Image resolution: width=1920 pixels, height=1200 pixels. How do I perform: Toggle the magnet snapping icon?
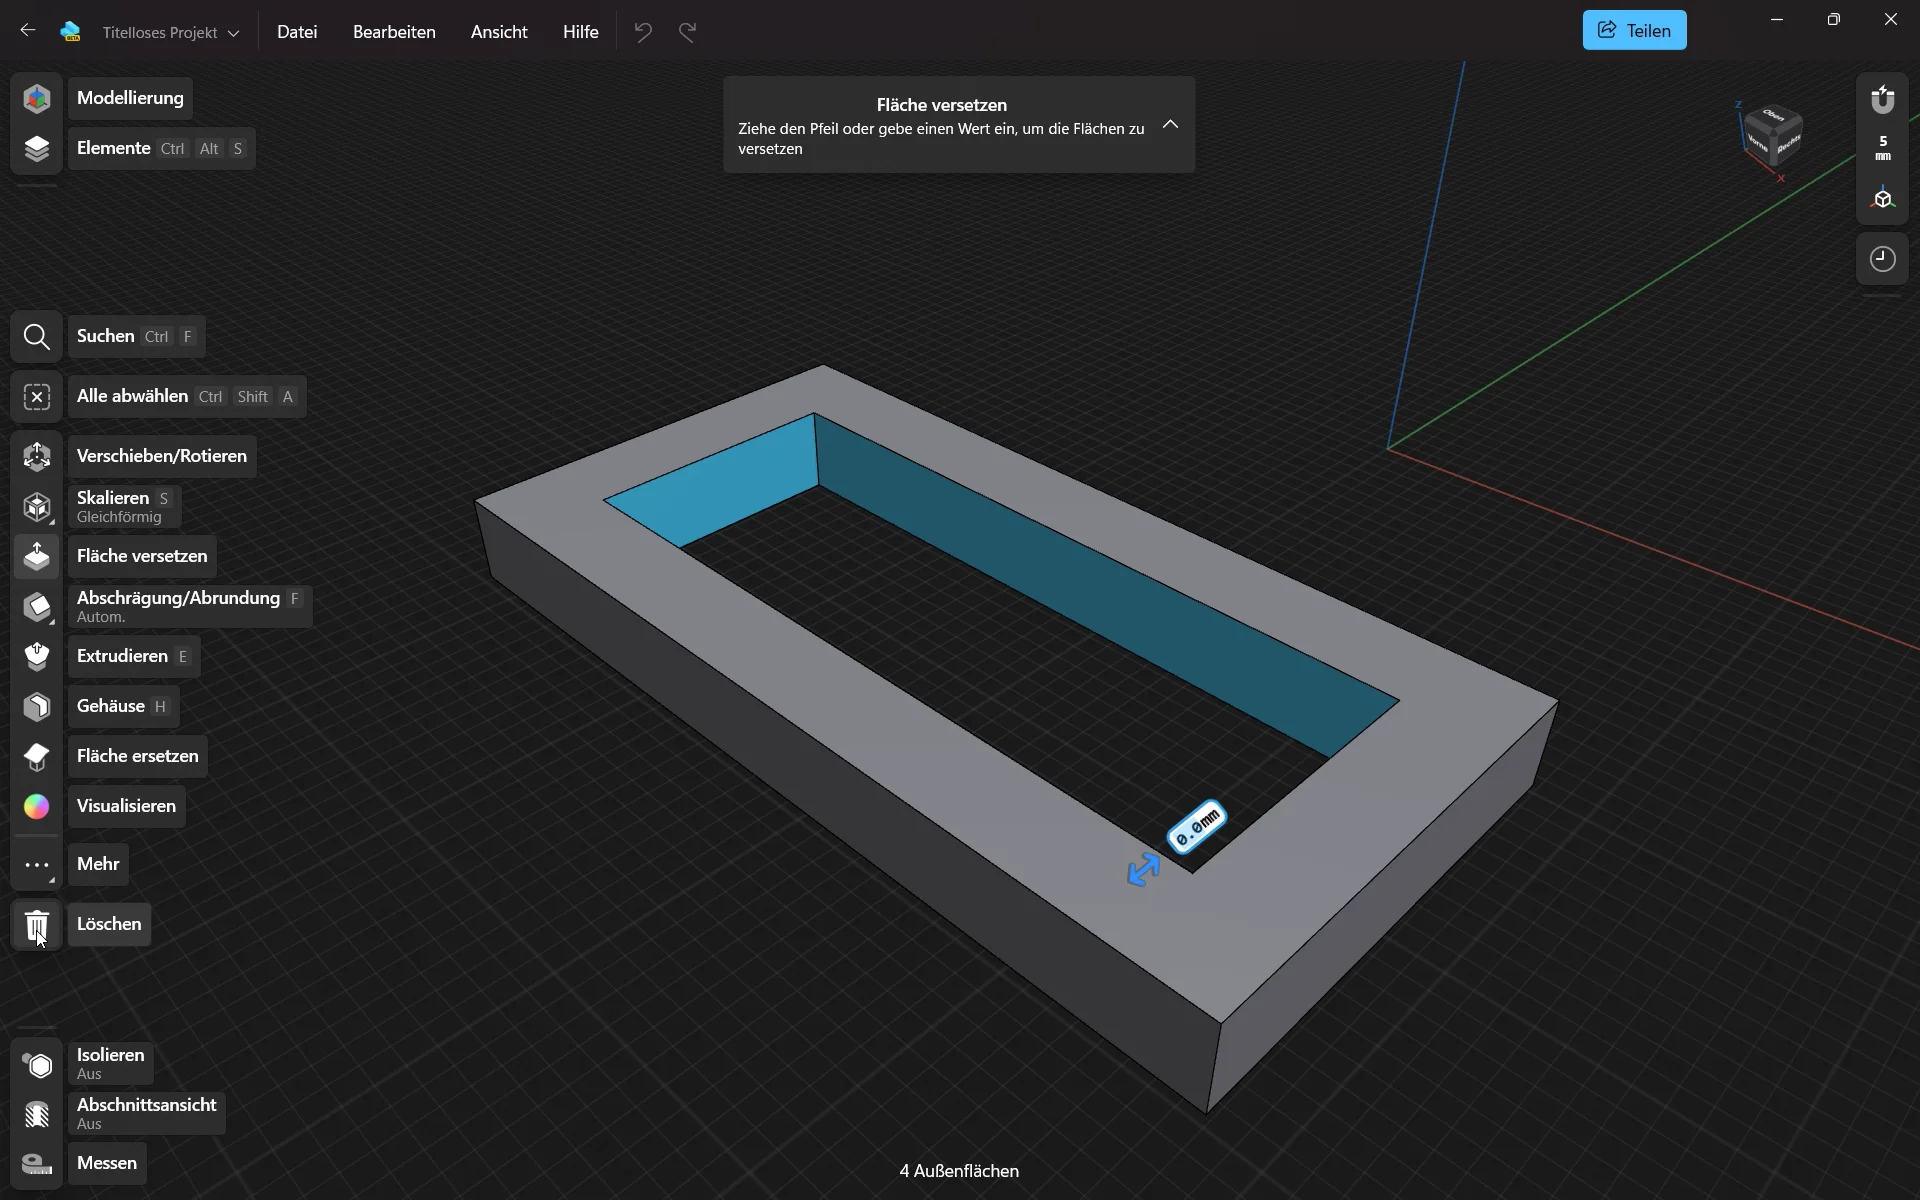(1883, 99)
